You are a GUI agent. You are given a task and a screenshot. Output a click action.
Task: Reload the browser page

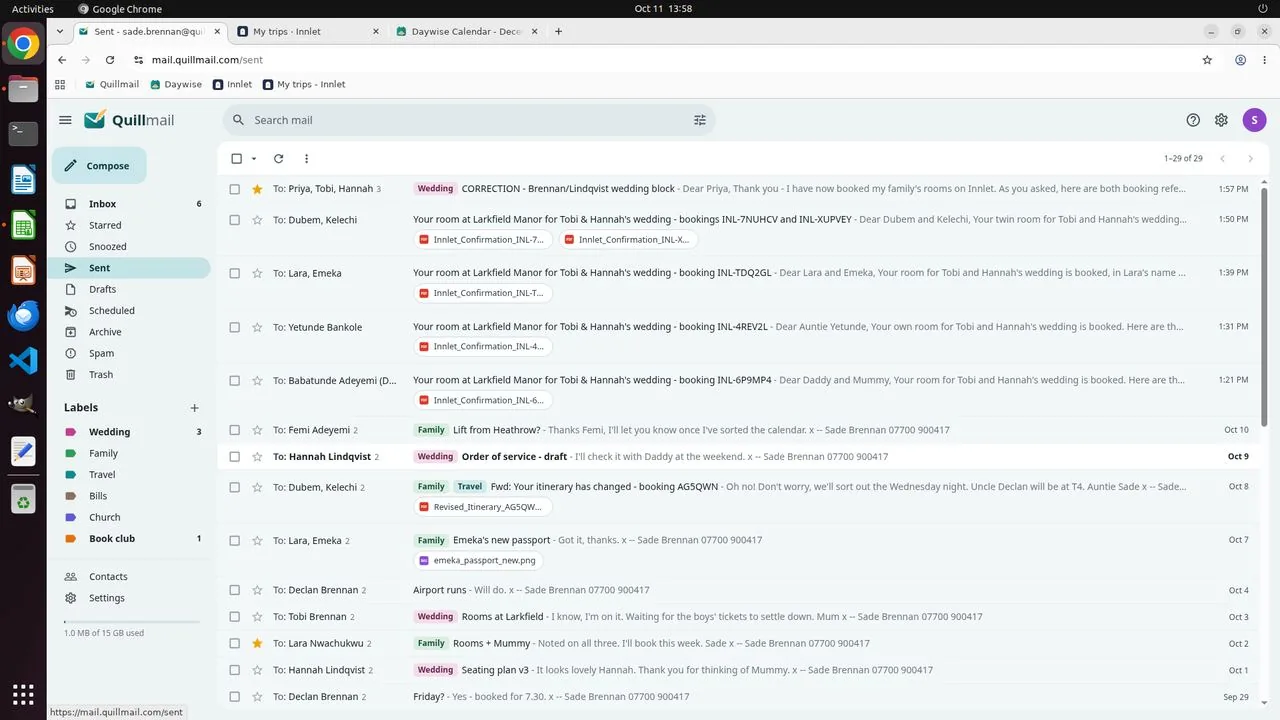pyautogui.click(x=110, y=60)
